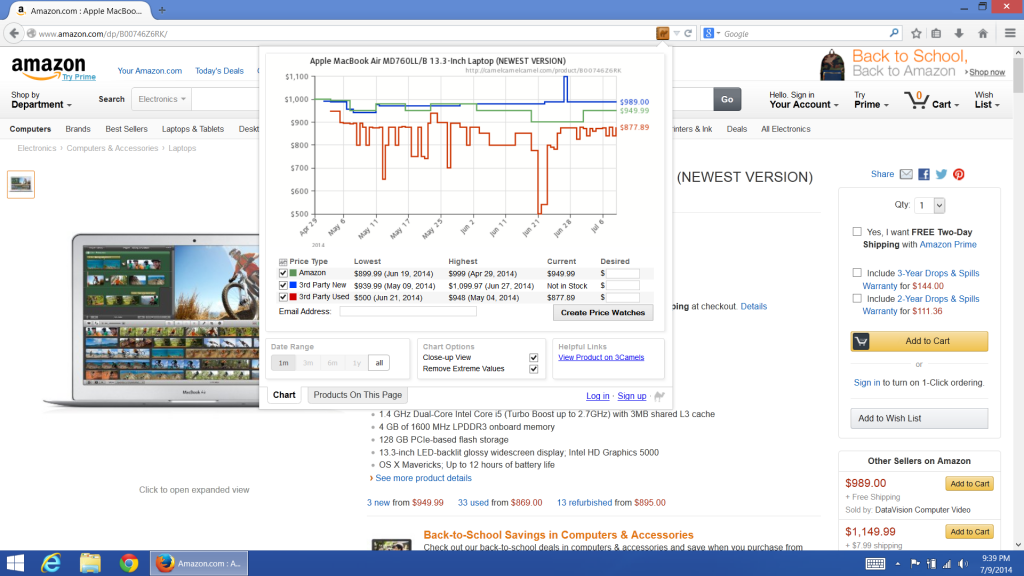
Task: Check FREE Two-Day Shipping with Prime
Action: pyautogui.click(x=857, y=231)
